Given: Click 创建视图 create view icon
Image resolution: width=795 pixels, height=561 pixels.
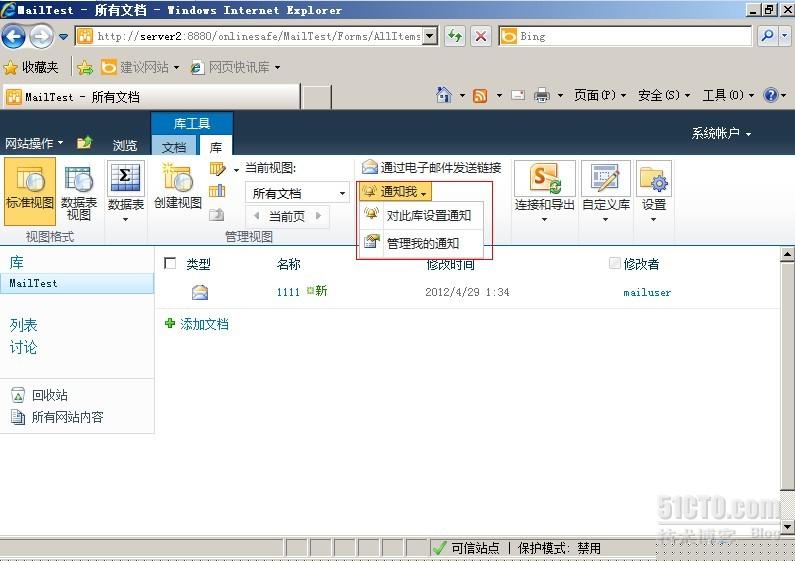Looking at the screenshot, I should click(178, 186).
